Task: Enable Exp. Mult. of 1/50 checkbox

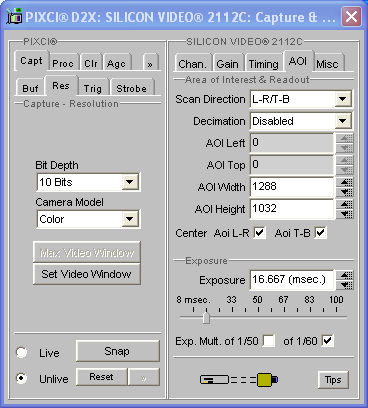Action: click(269, 341)
